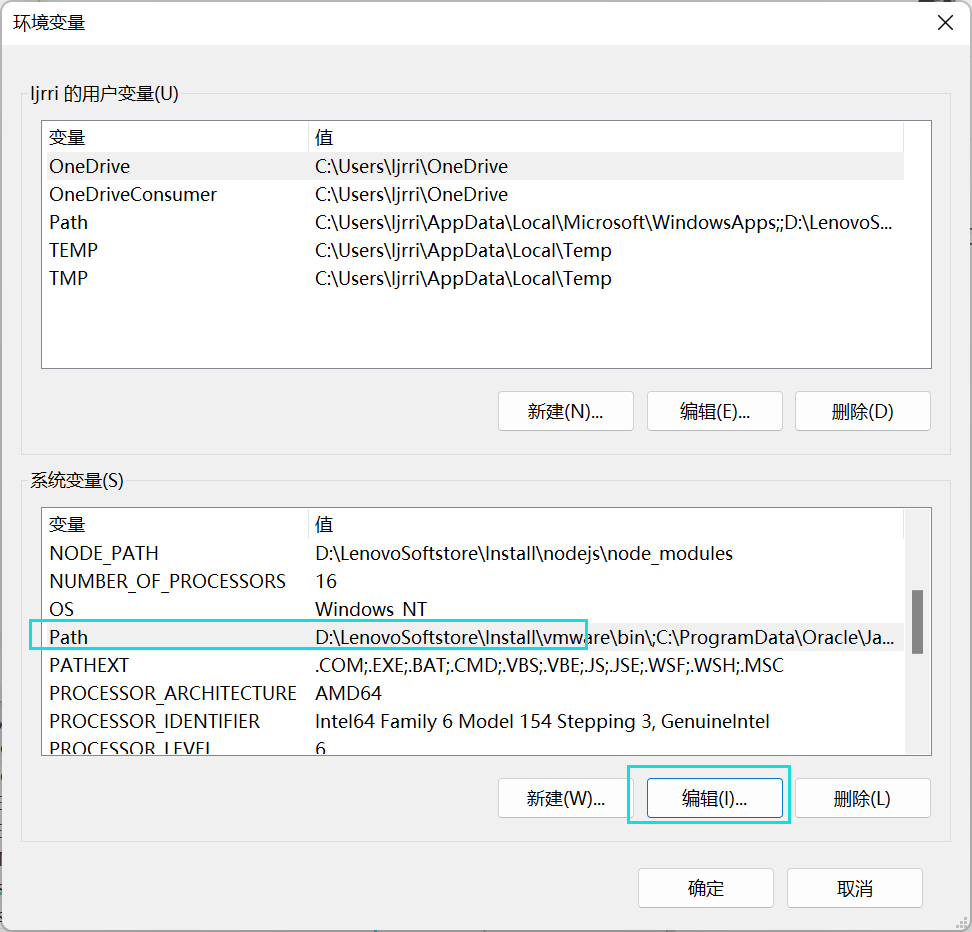Screen dimensions: 972x932
Task: Select the OneDrive user variable row
Action: click(475, 166)
